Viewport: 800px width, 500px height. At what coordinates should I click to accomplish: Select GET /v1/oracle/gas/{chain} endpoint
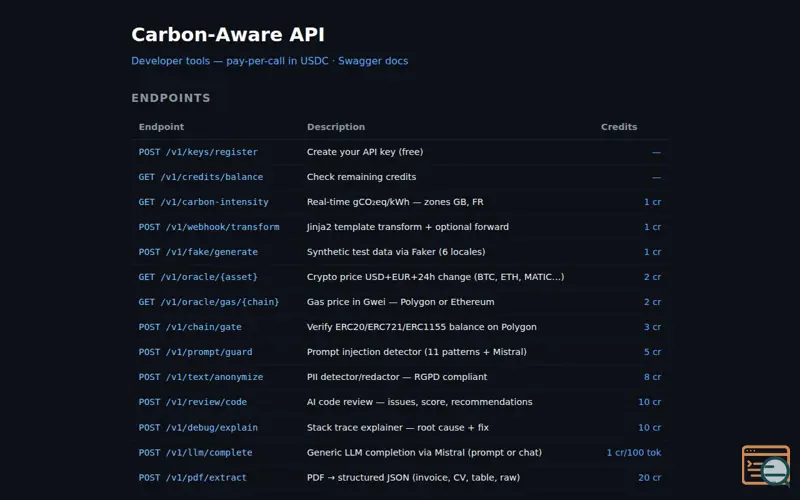209,302
